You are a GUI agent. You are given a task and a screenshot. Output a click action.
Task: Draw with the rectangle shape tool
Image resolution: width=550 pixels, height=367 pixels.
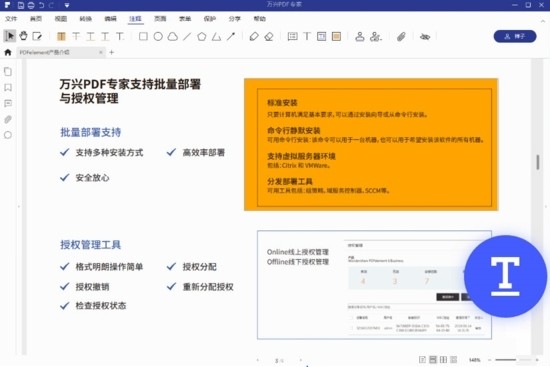[x=143, y=36]
